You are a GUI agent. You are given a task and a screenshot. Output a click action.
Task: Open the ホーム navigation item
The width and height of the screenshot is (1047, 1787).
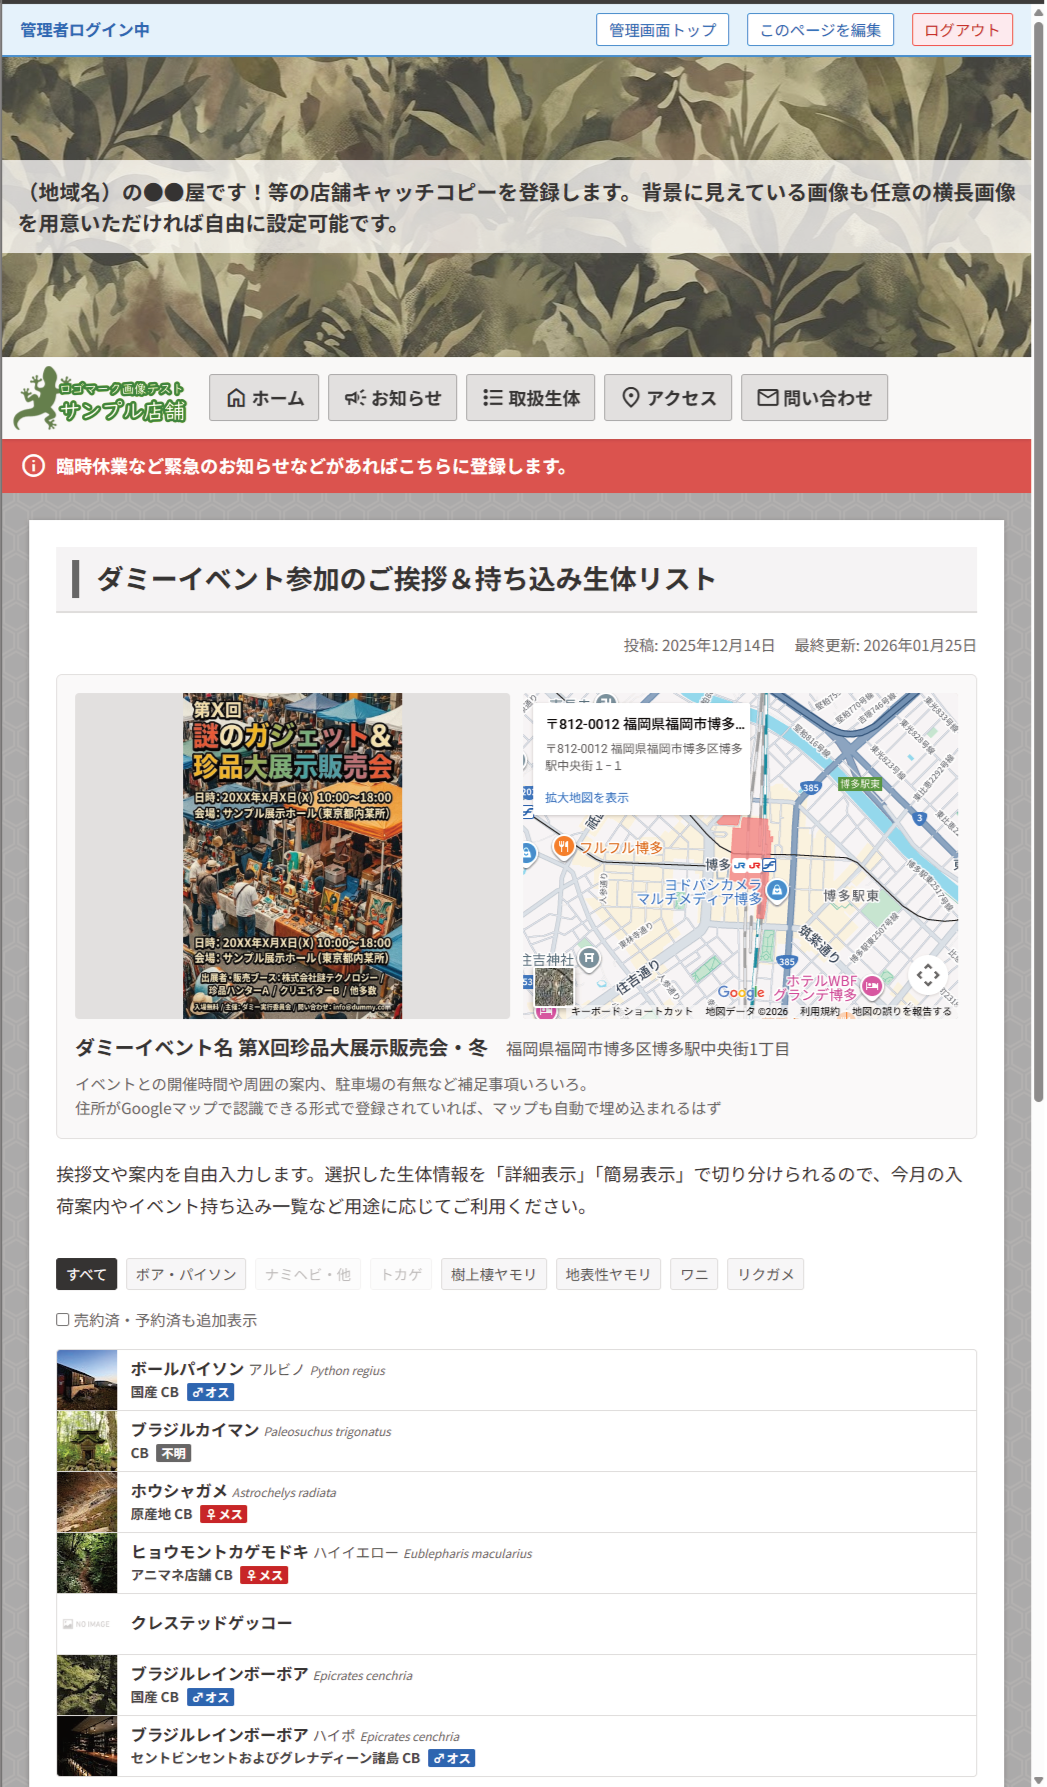(x=264, y=398)
